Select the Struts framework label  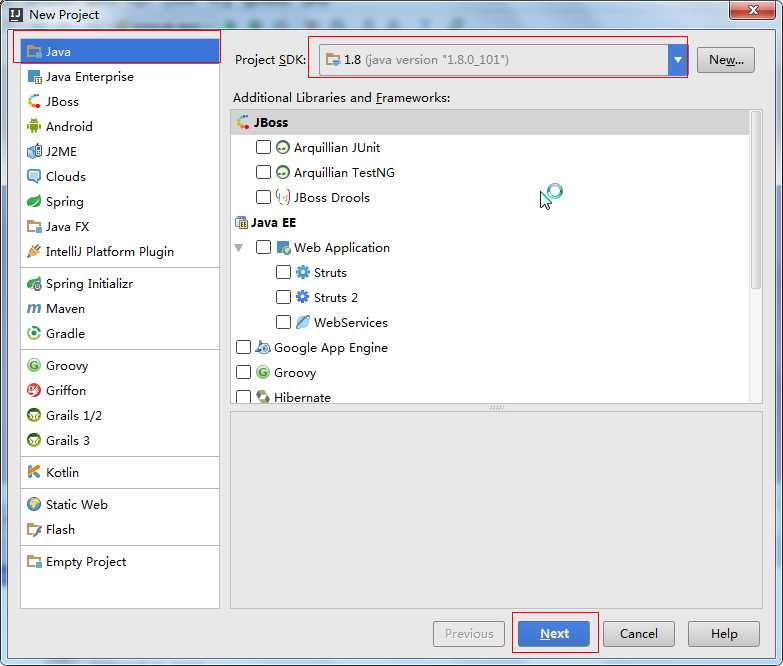click(x=330, y=273)
